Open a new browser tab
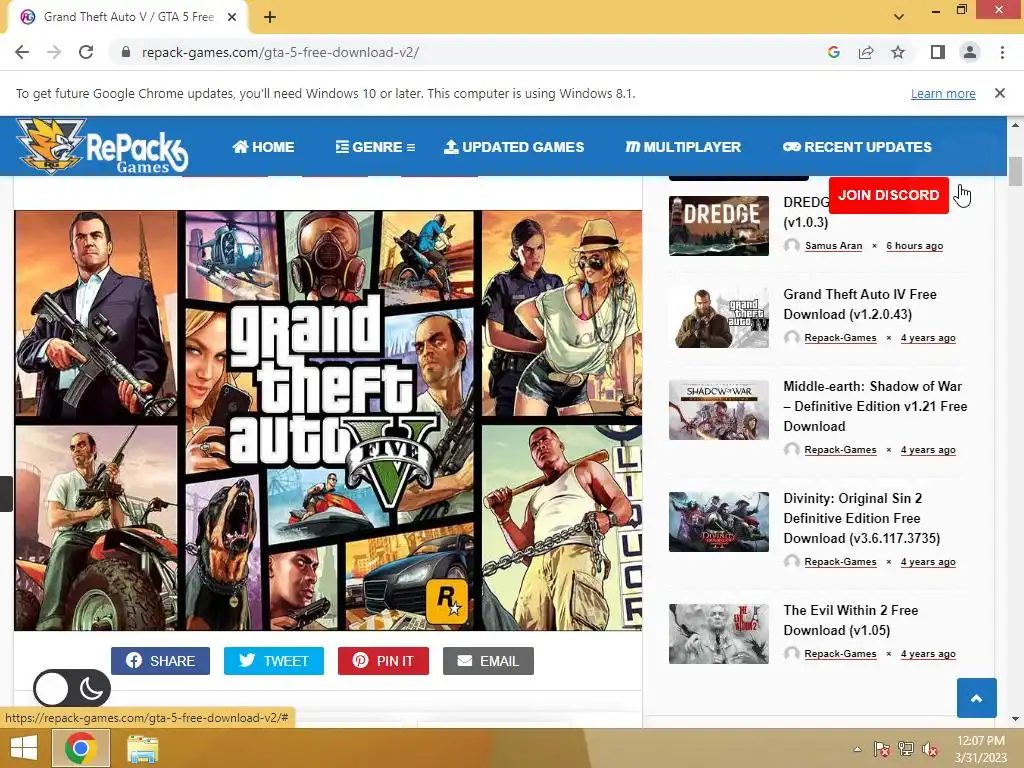This screenshot has width=1024, height=768. (270, 17)
